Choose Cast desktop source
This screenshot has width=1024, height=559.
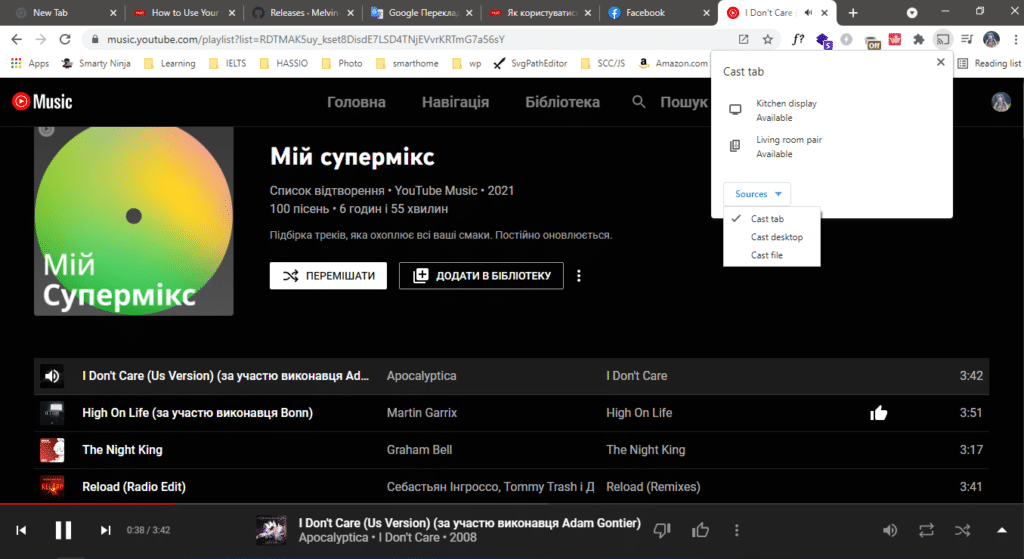pos(771,237)
